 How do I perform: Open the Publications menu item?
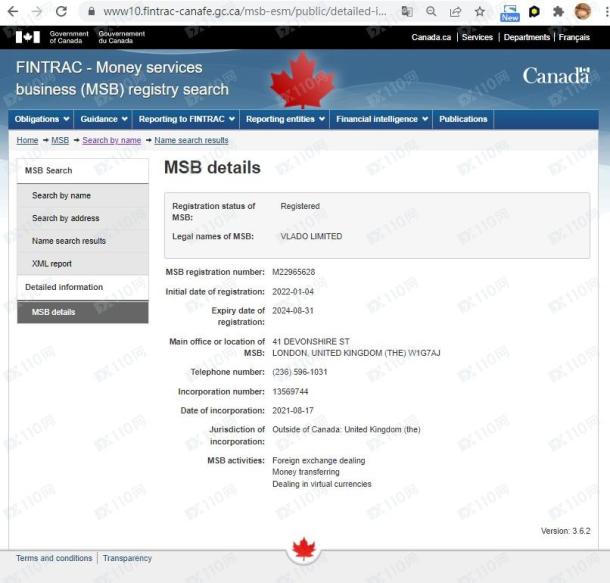[463, 119]
